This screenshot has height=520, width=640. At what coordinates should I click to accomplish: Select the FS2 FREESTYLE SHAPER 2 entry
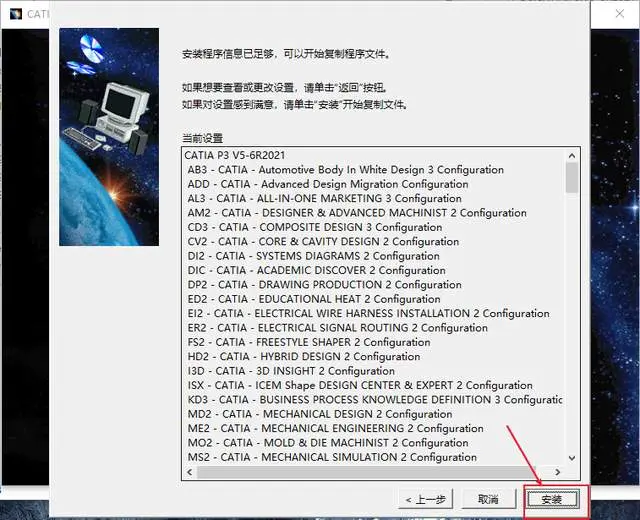point(309,342)
